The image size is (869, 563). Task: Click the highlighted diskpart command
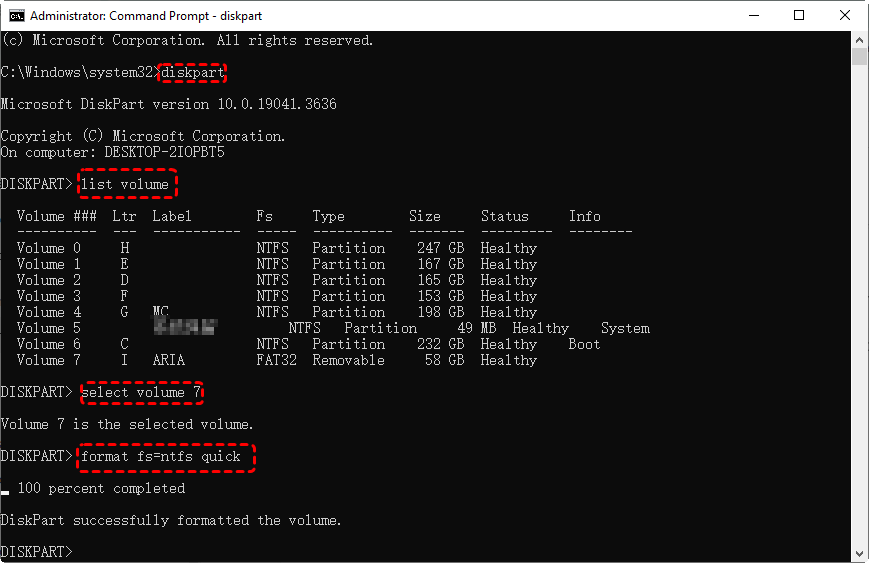click(x=193, y=73)
